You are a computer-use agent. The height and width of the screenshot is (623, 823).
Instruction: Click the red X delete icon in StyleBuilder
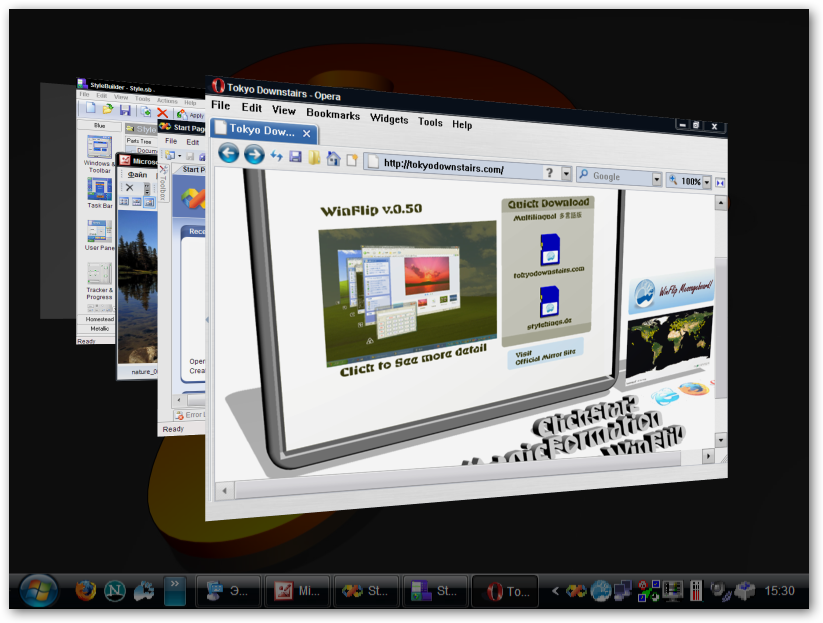[162, 113]
